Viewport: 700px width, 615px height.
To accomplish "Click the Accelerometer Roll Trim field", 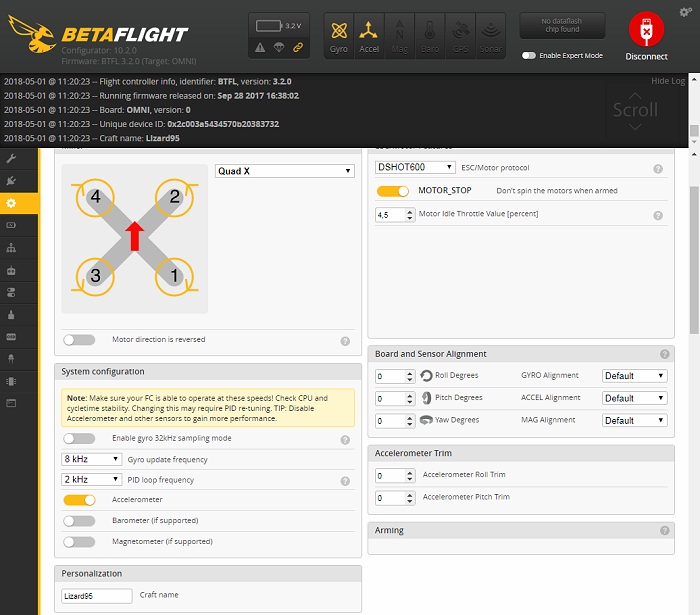I will pyautogui.click(x=395, y=476).
